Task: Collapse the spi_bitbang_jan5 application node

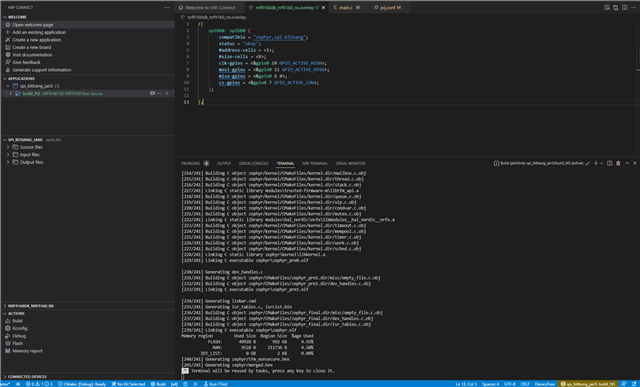Action: [x=8, y=86]
